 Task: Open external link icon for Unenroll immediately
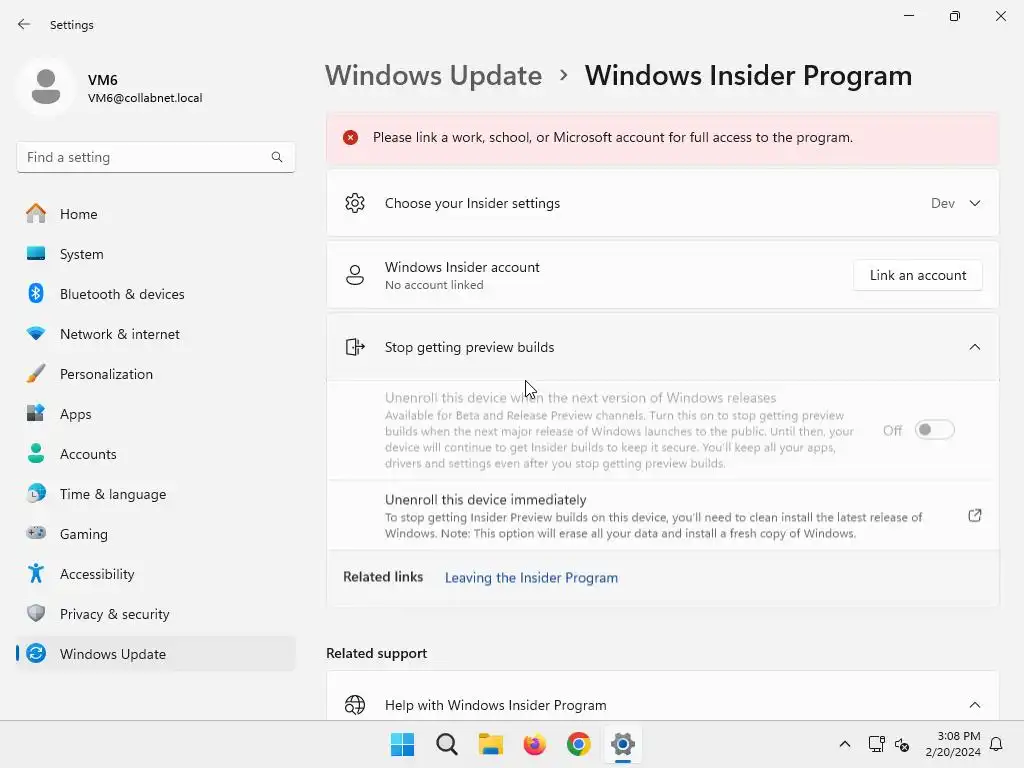(x=974, y=516)
